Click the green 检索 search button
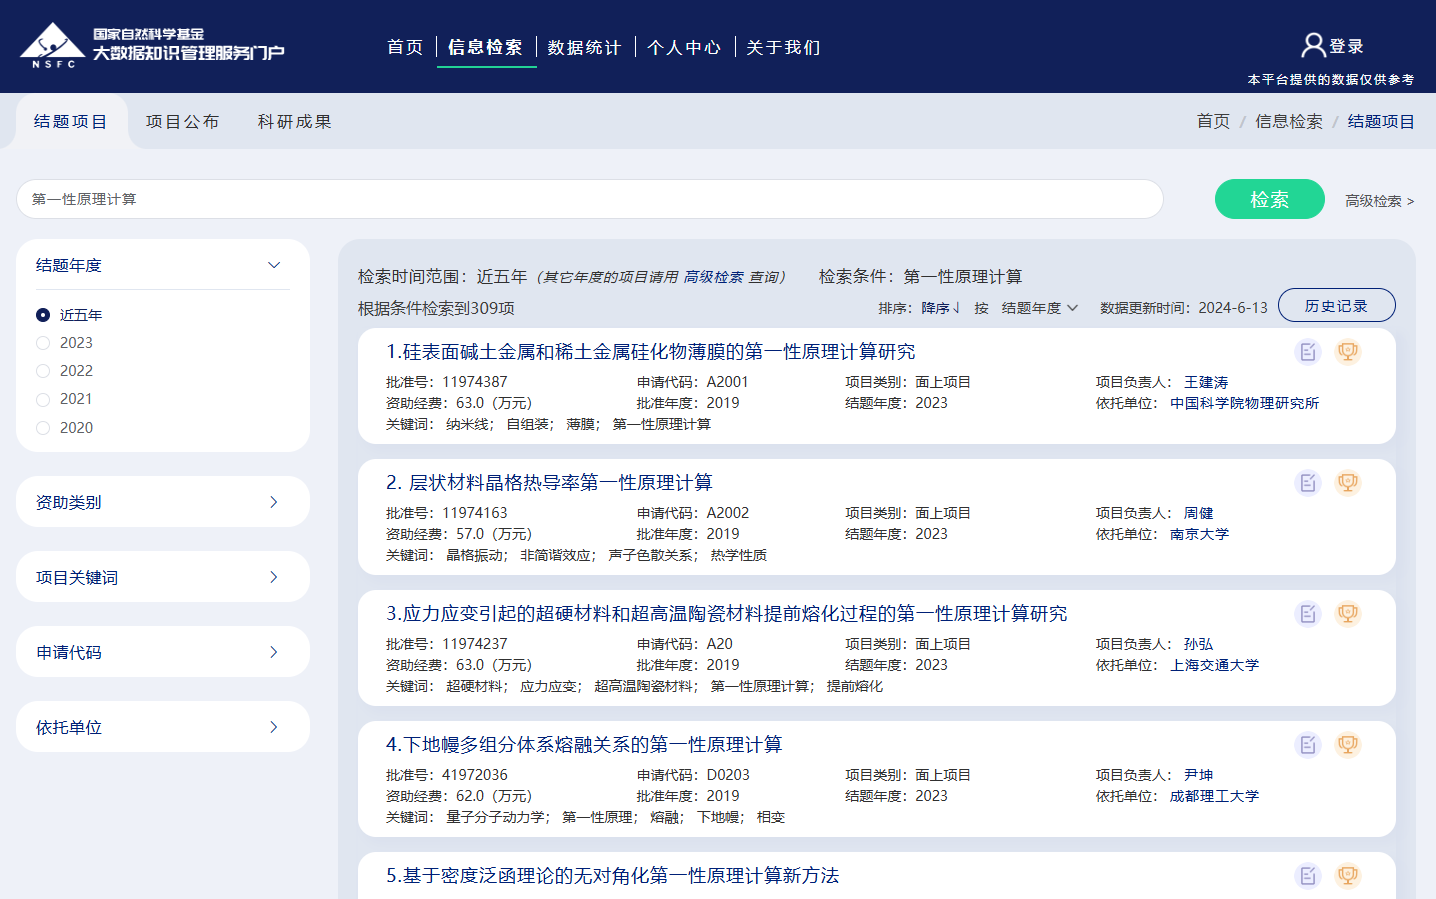Screen dimensions: 1436x899 1270,199
